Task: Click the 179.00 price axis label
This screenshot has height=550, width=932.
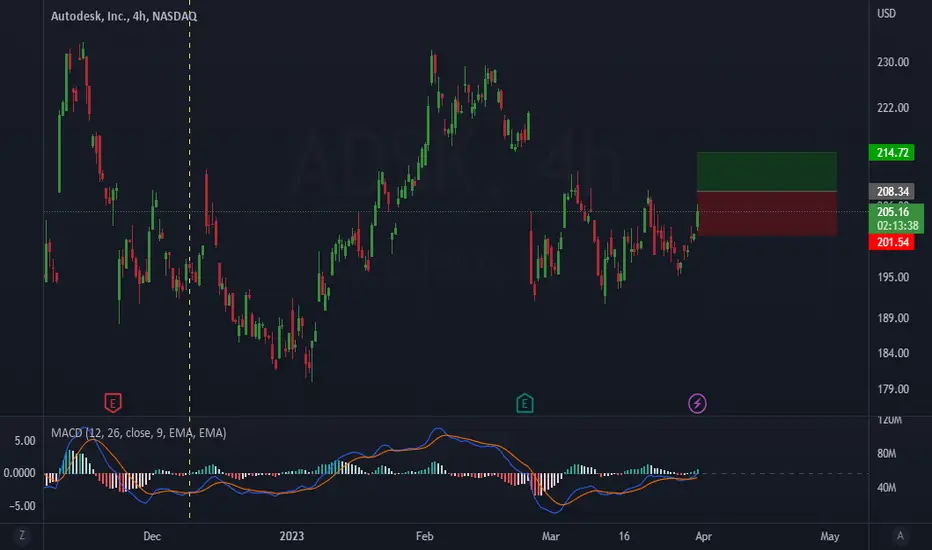Action: [x=893, y=389]
